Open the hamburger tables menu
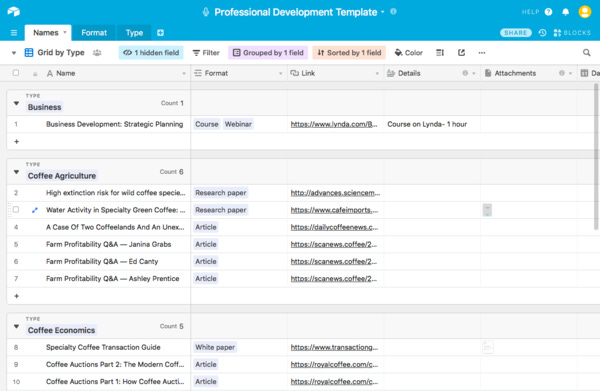This screenshot has height=391, width=600. [14, 33]
